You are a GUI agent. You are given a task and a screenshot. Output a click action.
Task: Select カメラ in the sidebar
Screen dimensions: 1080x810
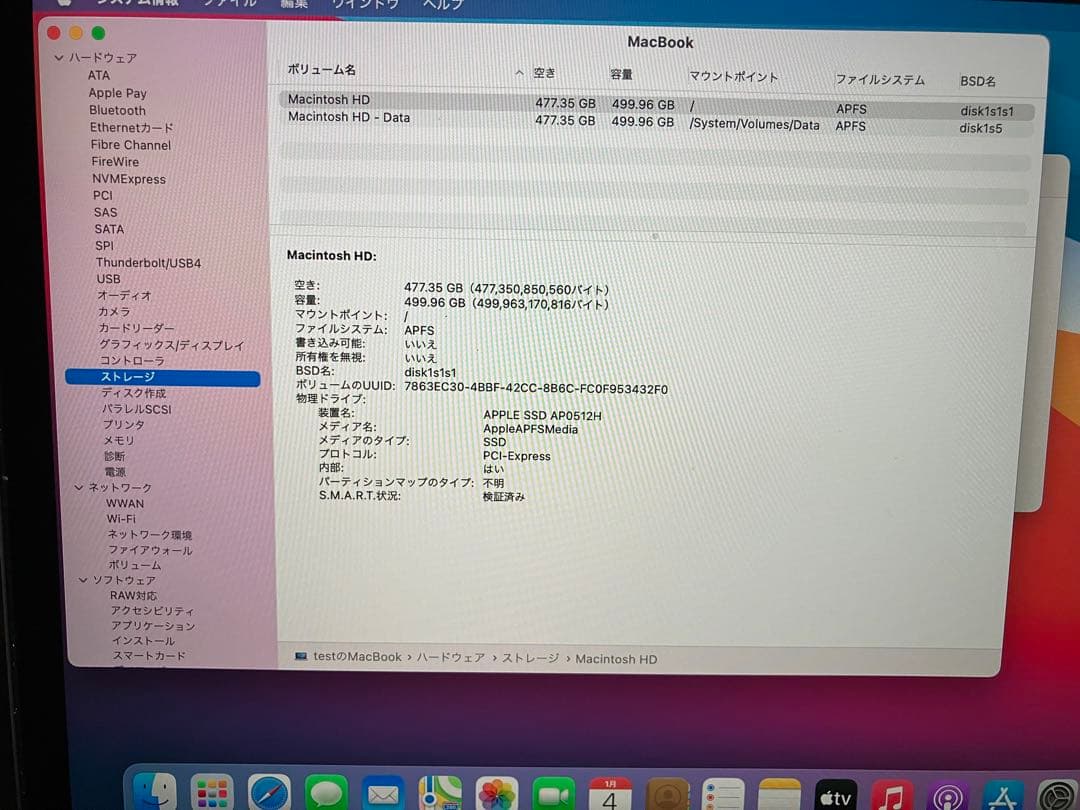pos(114,311)
